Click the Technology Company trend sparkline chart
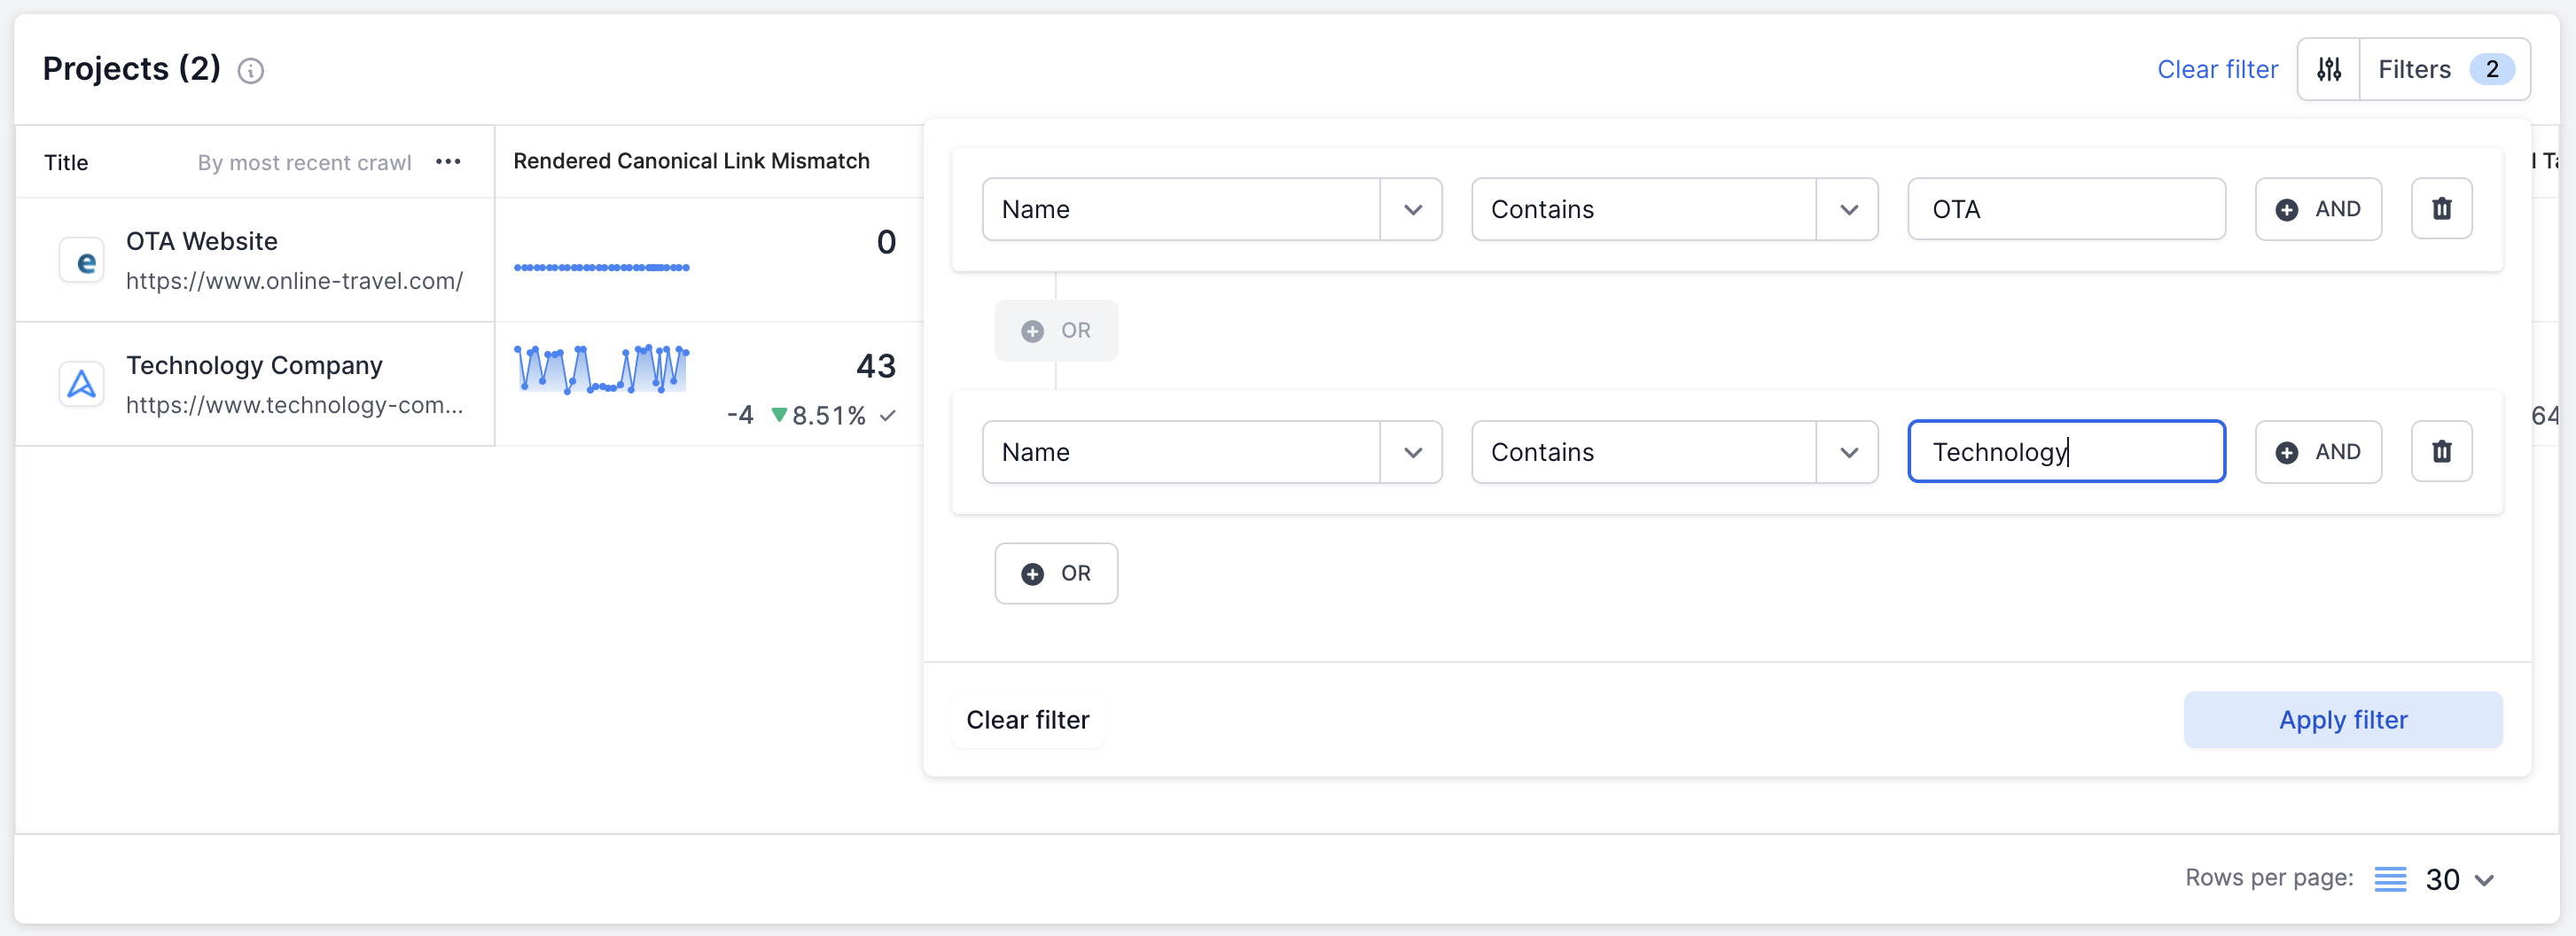Image resolution: width=2576 pixels, height=936 pixels. pos(601,371)
